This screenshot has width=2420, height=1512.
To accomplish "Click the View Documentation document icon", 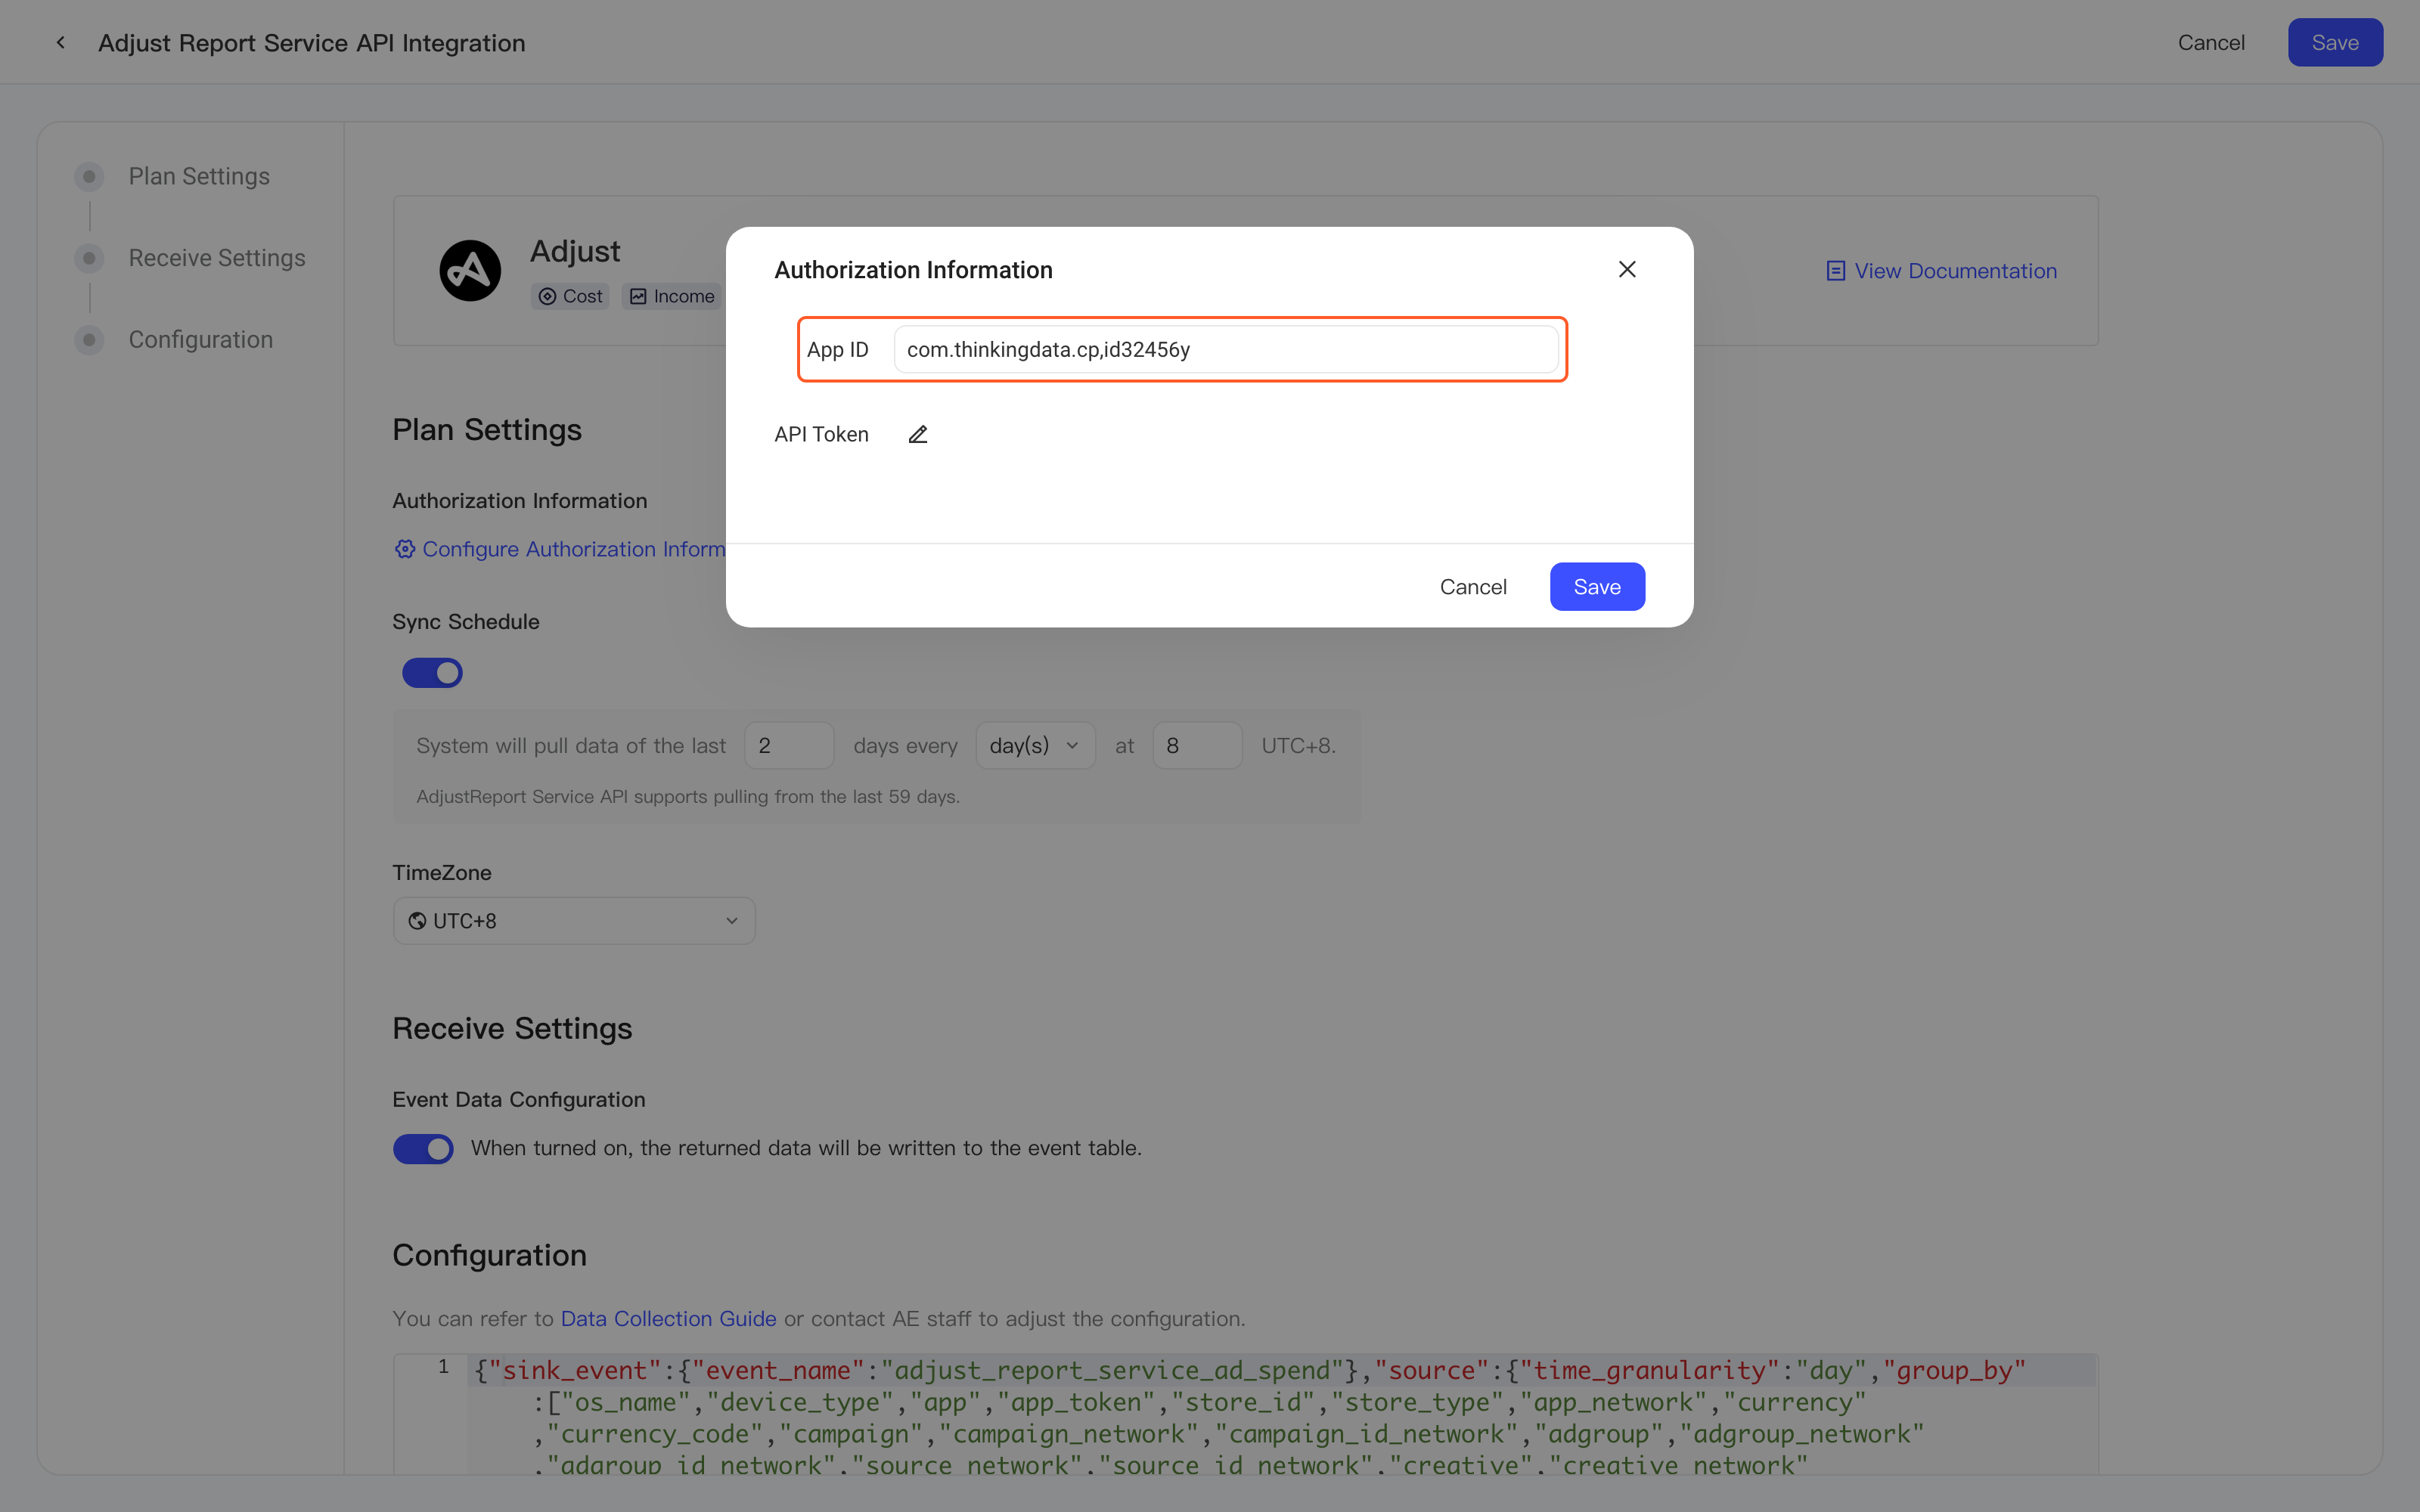I will tap(1835, 271).
